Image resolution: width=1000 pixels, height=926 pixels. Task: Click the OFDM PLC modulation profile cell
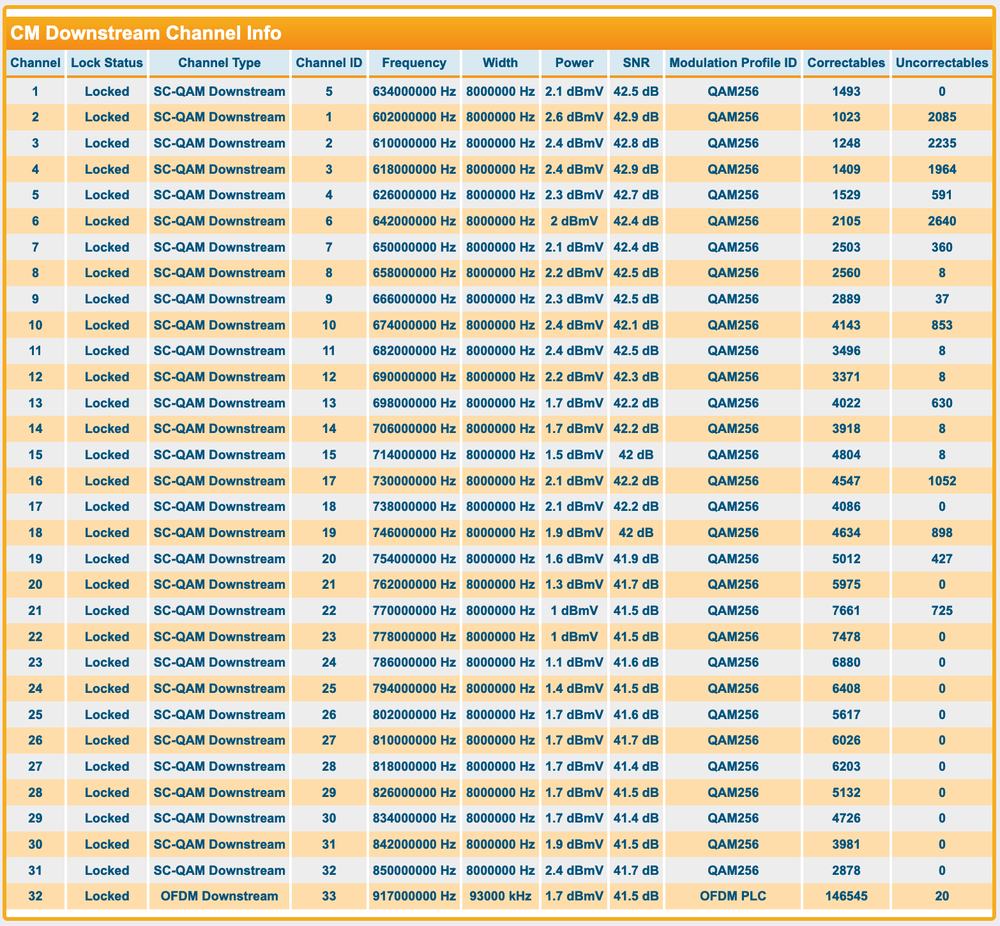tap(732, 896)
